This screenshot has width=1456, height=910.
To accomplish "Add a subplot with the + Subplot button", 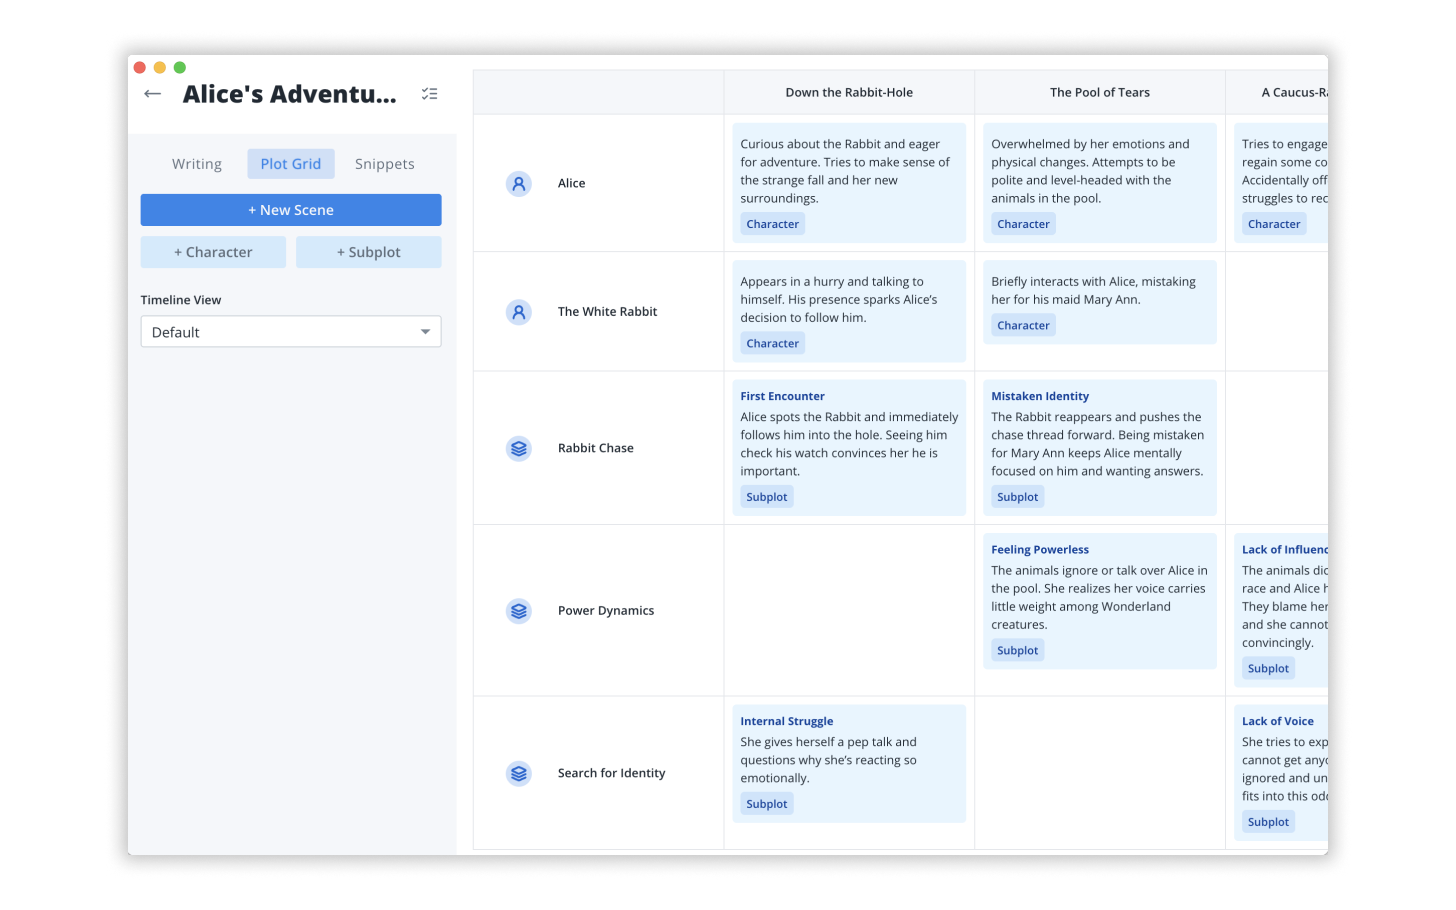I will [368, 252].
